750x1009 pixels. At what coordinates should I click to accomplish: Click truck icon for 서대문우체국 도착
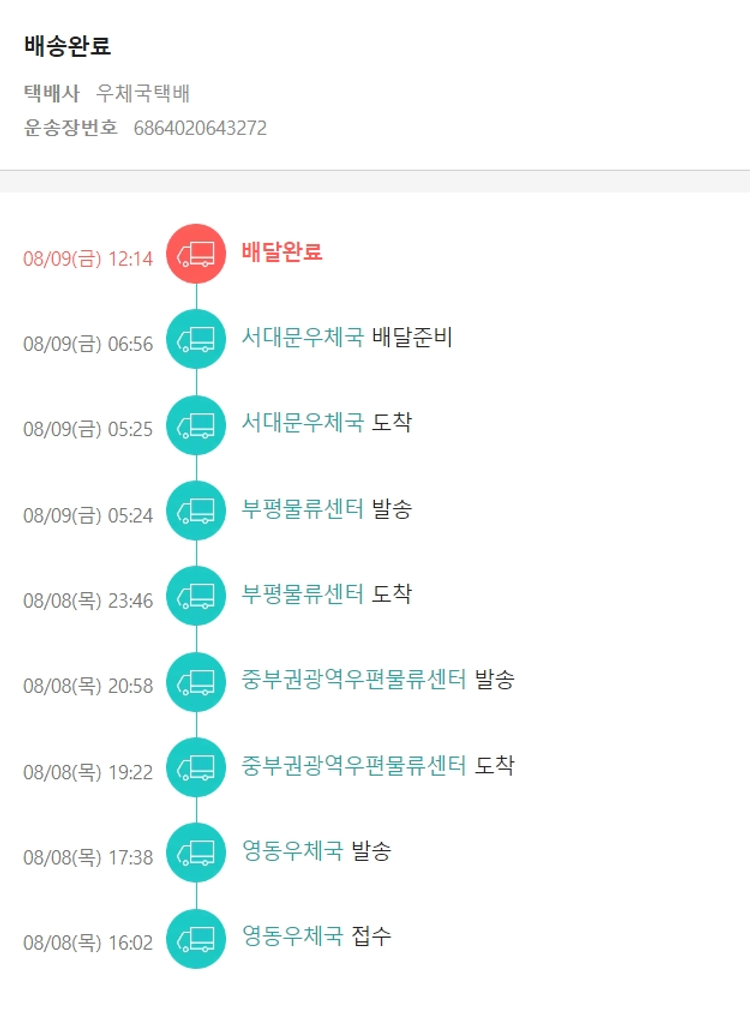(x=196, y=425)
